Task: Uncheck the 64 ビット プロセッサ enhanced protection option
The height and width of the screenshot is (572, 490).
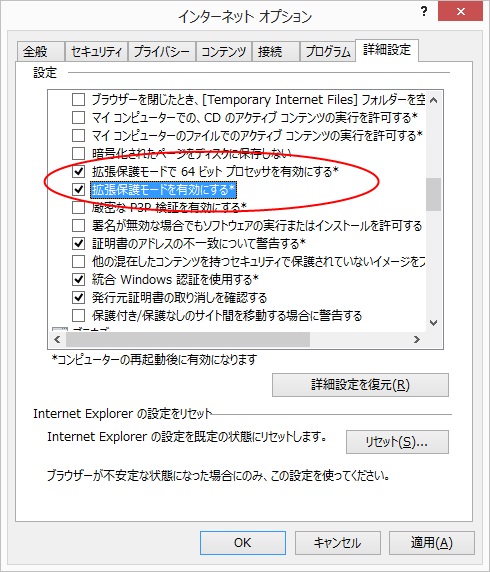Action: tap(78, 171)
